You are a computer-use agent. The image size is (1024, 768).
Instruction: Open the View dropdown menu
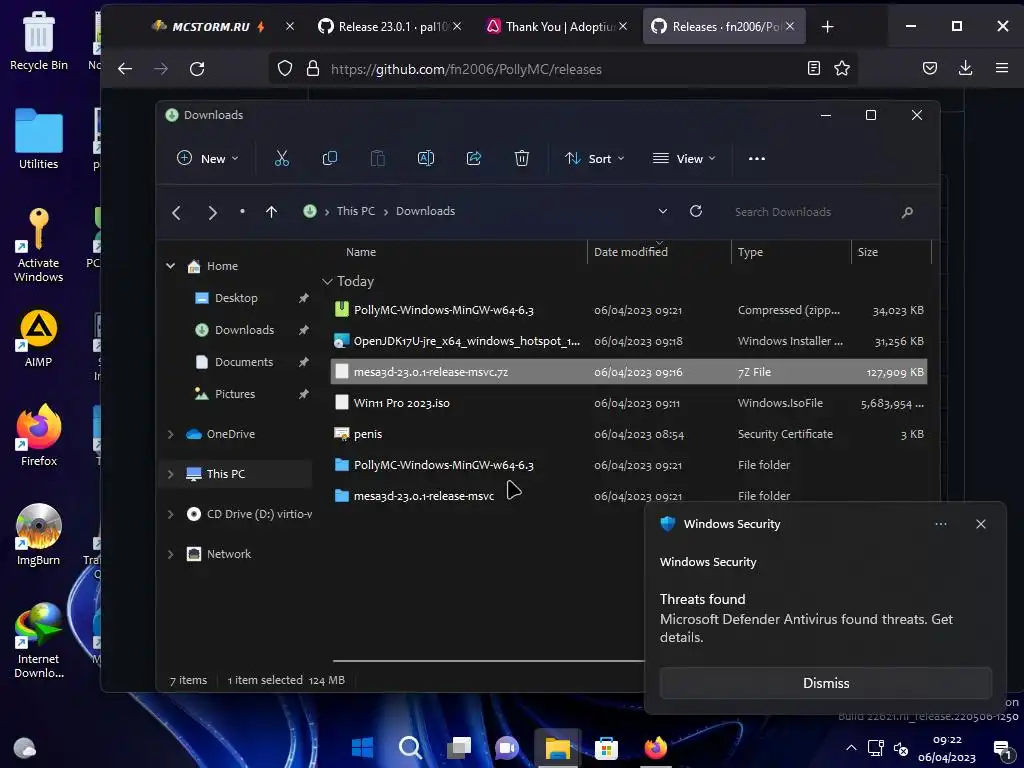[x=684, y=158]
